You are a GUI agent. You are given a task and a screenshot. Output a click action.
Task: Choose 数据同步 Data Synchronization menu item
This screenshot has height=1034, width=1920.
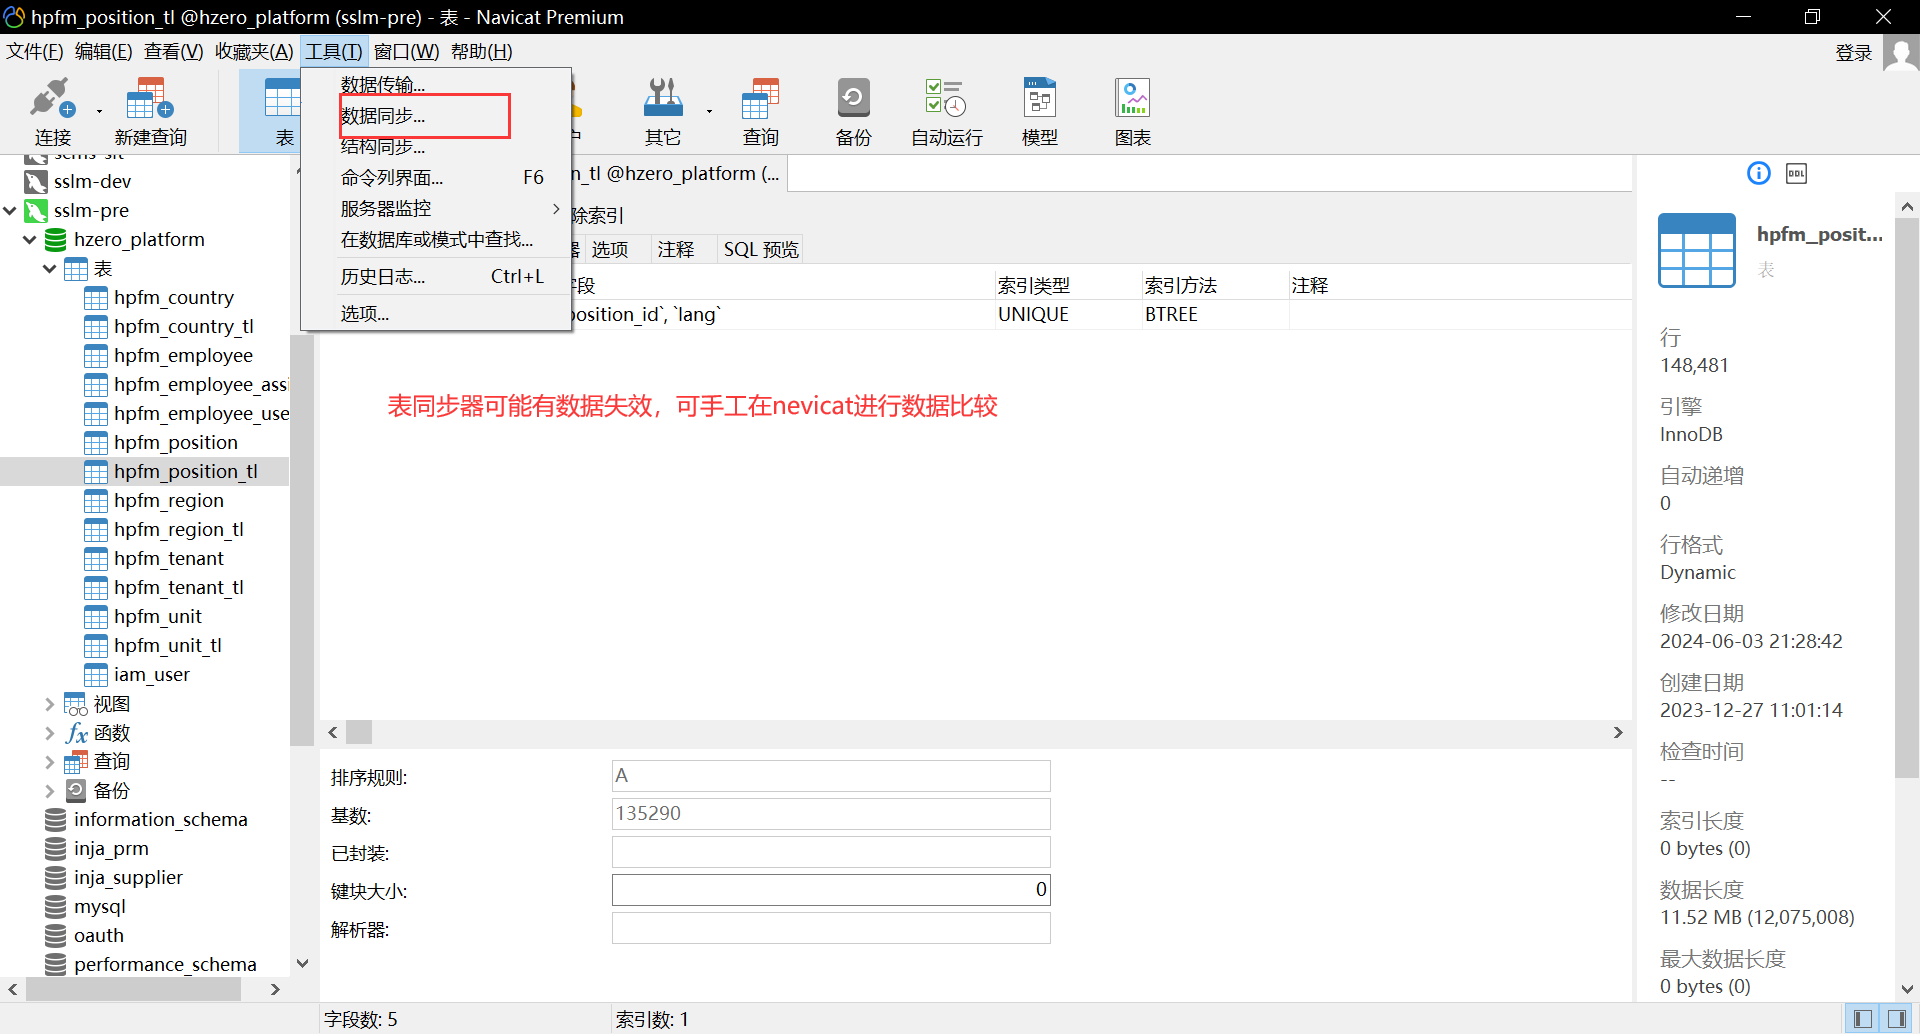[436, 116]
